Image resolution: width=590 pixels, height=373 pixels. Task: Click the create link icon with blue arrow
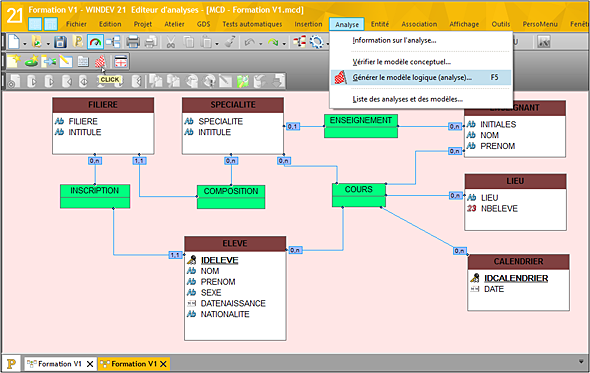click(x=49, y=61)
